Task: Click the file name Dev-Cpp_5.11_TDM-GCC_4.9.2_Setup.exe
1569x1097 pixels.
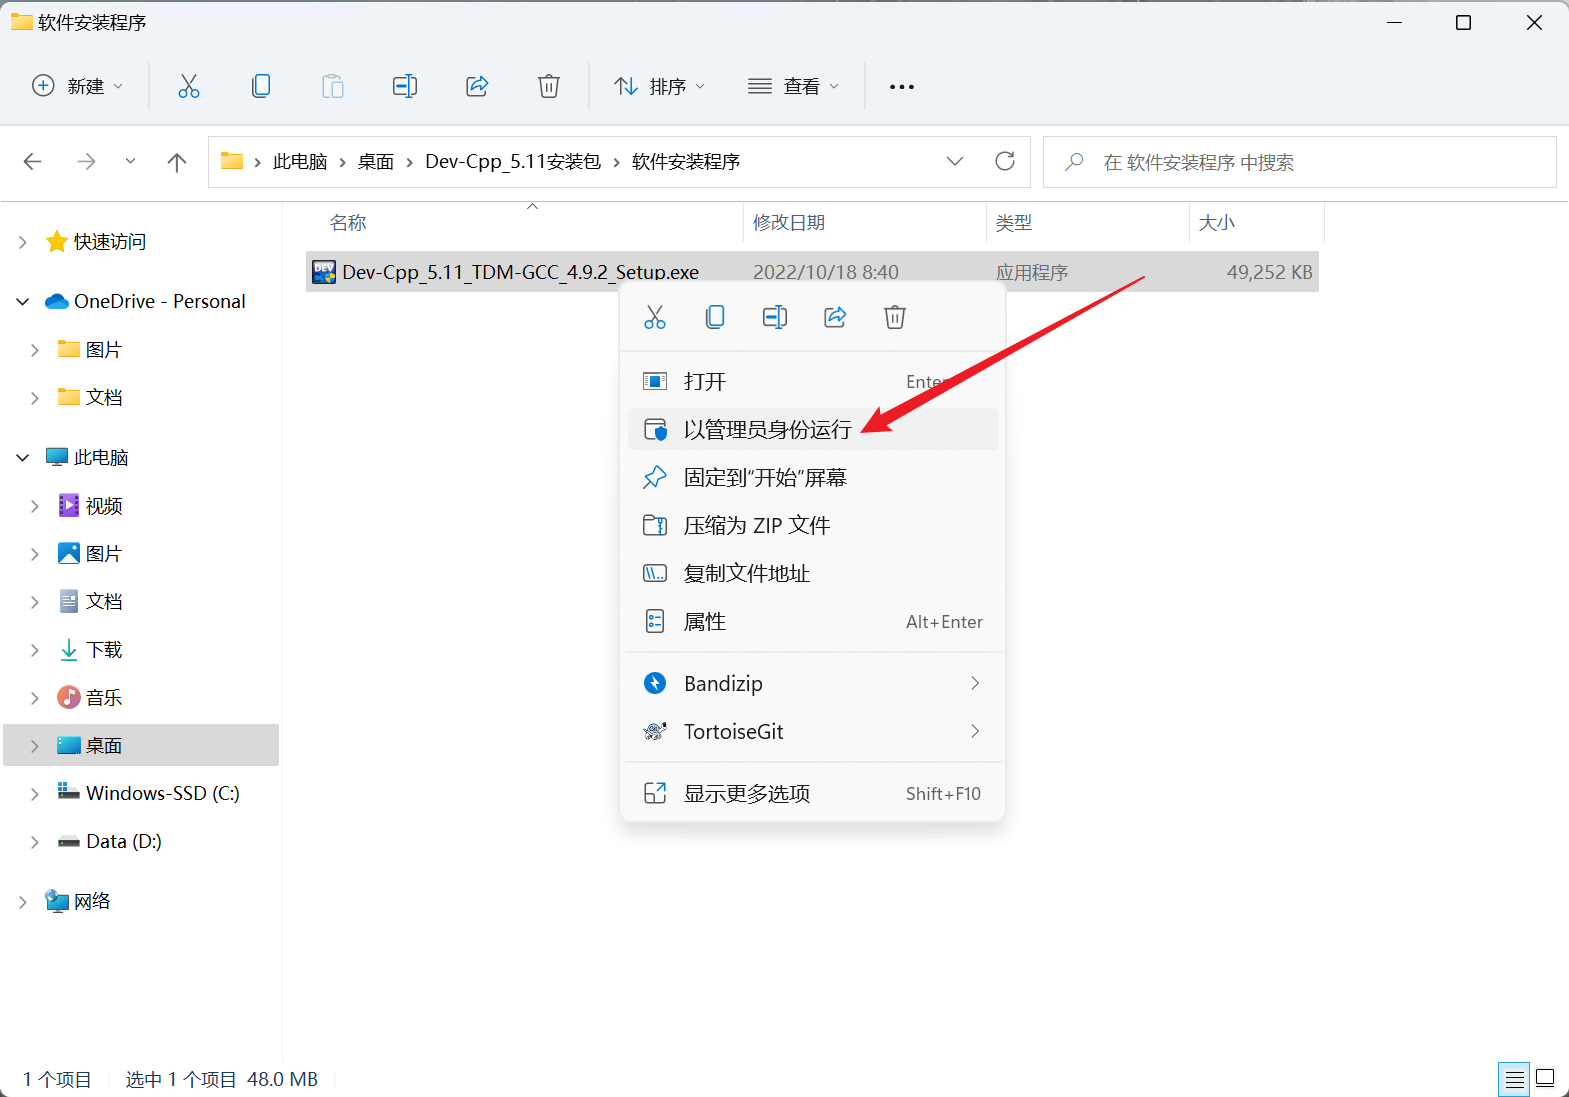Action: click(x=520, y=272)
